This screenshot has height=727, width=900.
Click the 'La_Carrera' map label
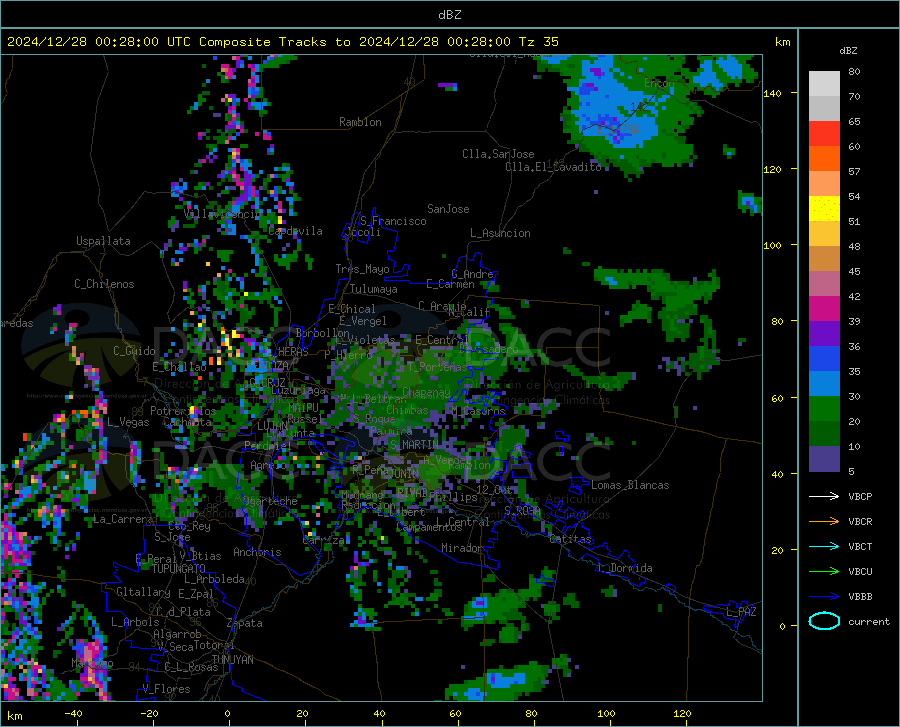(x=123, y=519)
